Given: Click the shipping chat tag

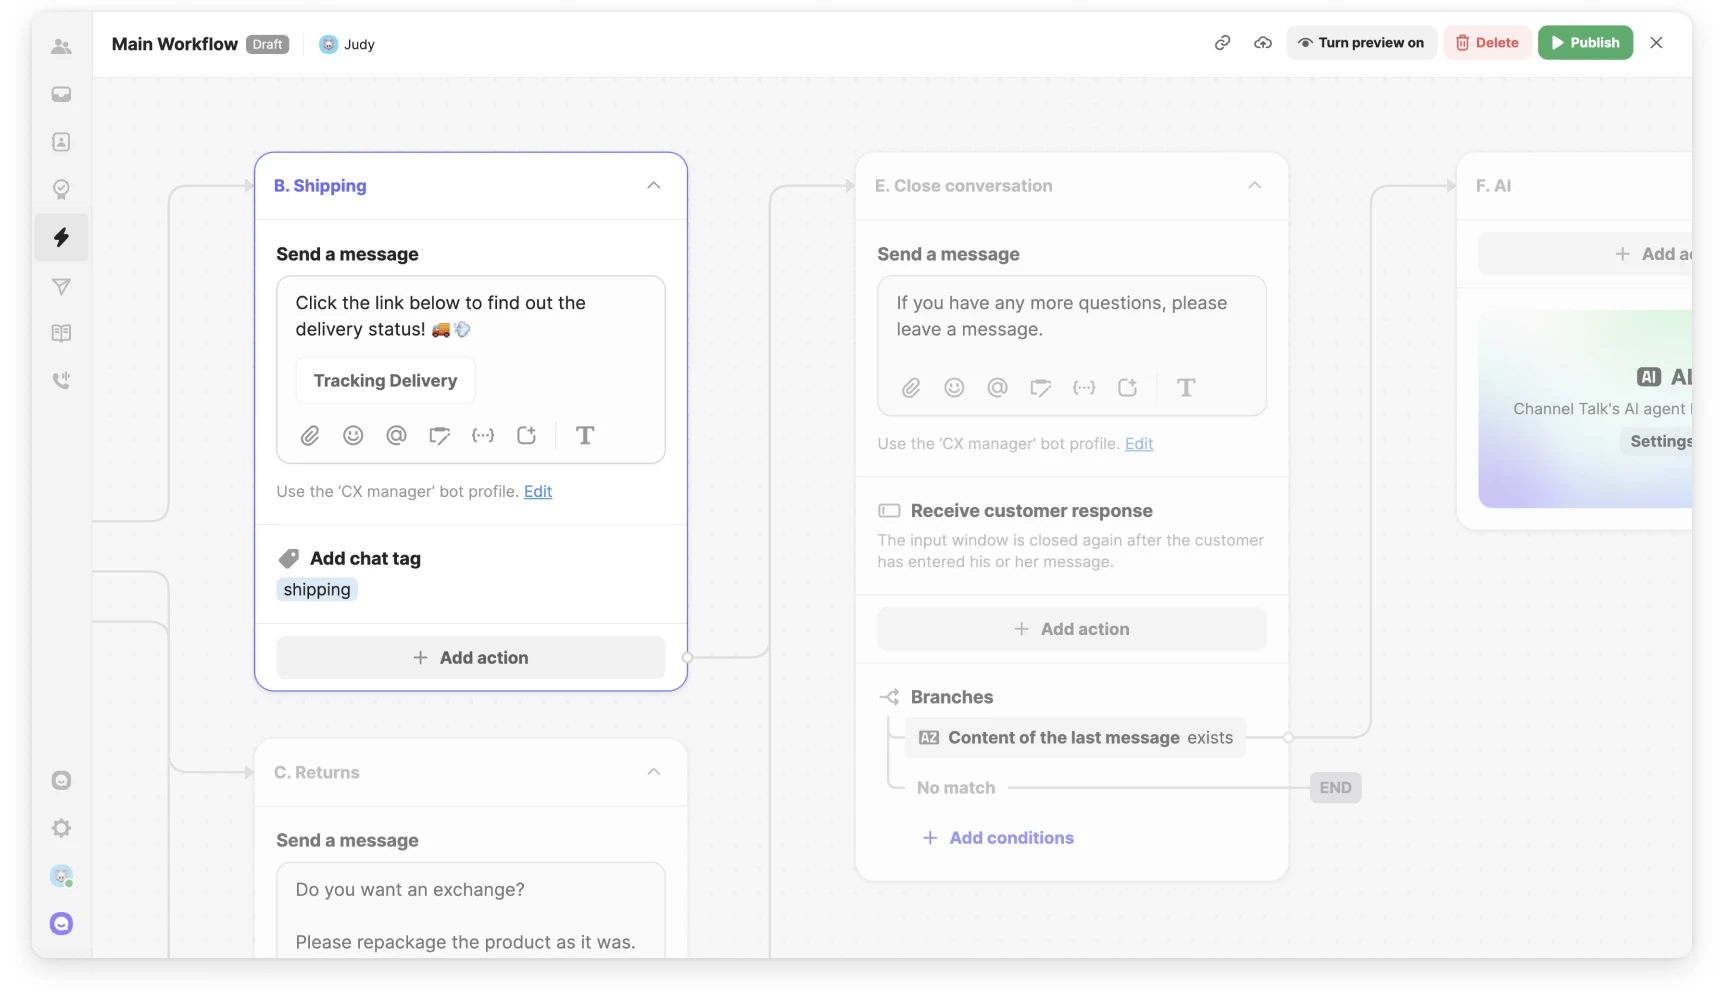Looking at the screenshot, I should tap(316, 590).
